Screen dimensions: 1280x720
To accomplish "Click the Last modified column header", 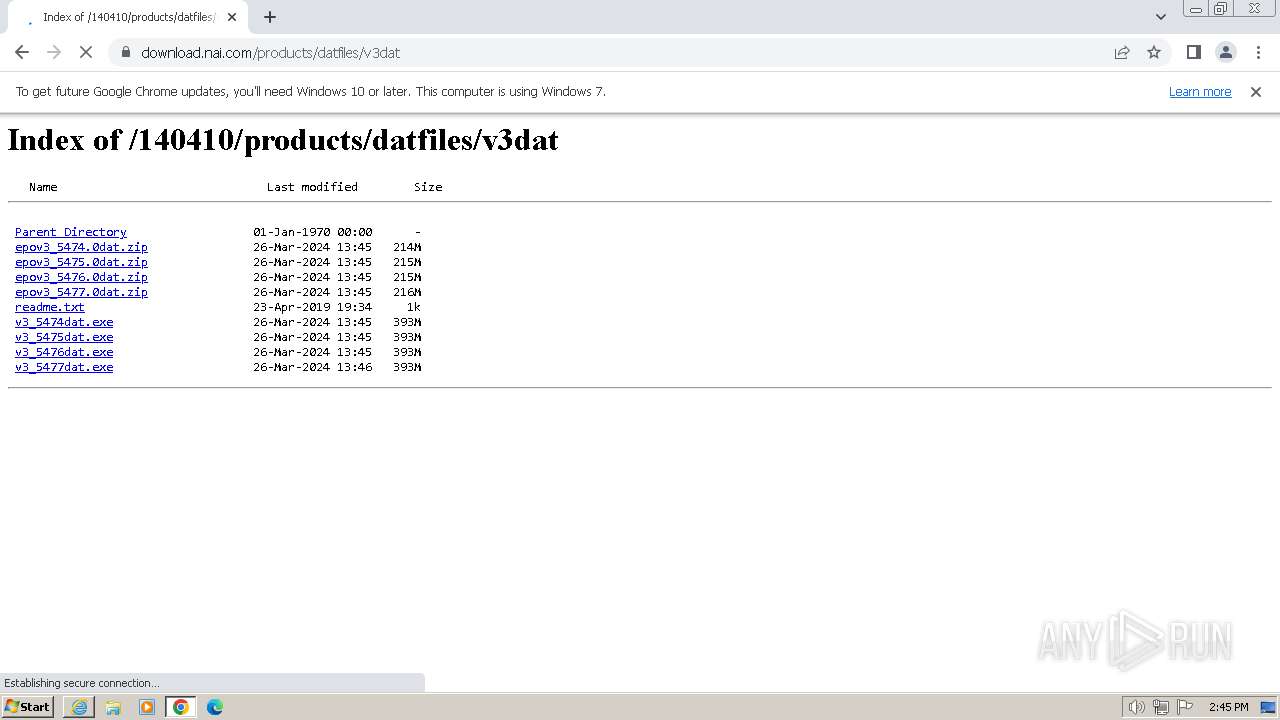I will point(312,187).
